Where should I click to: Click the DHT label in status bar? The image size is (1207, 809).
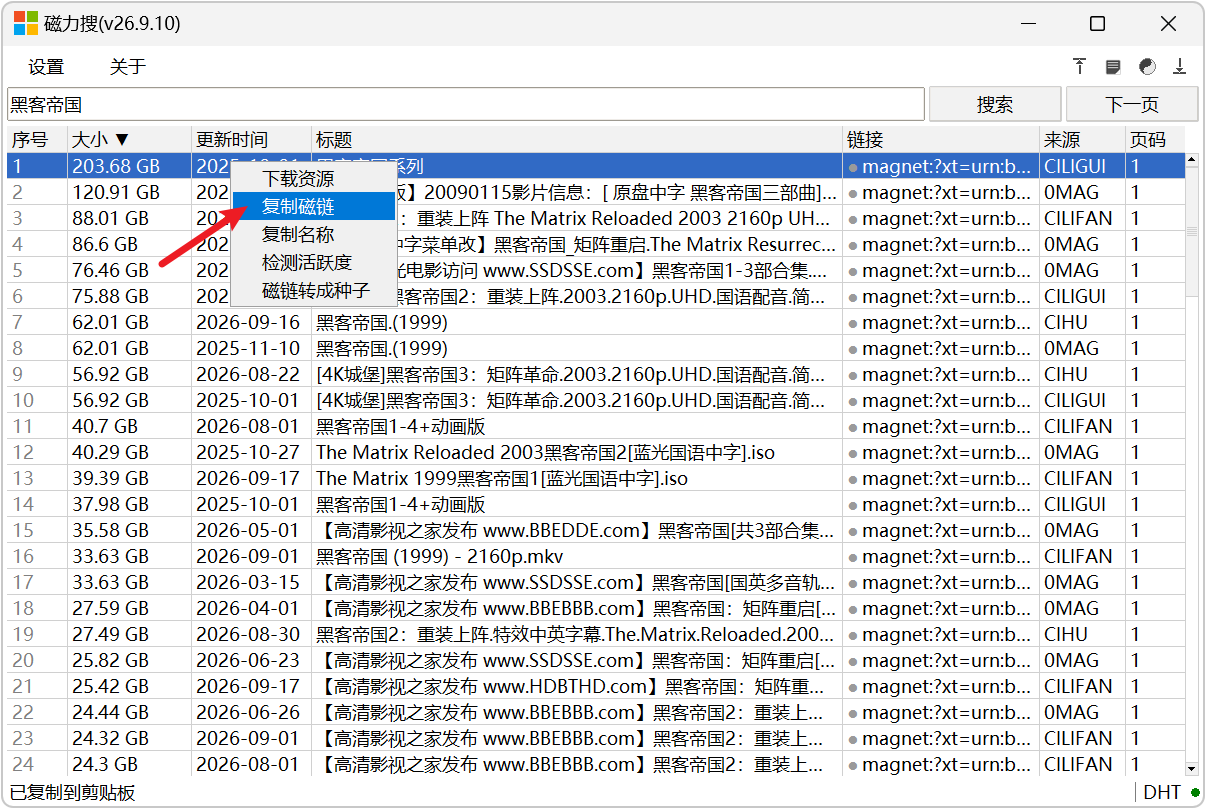(x=1162, y=793)
